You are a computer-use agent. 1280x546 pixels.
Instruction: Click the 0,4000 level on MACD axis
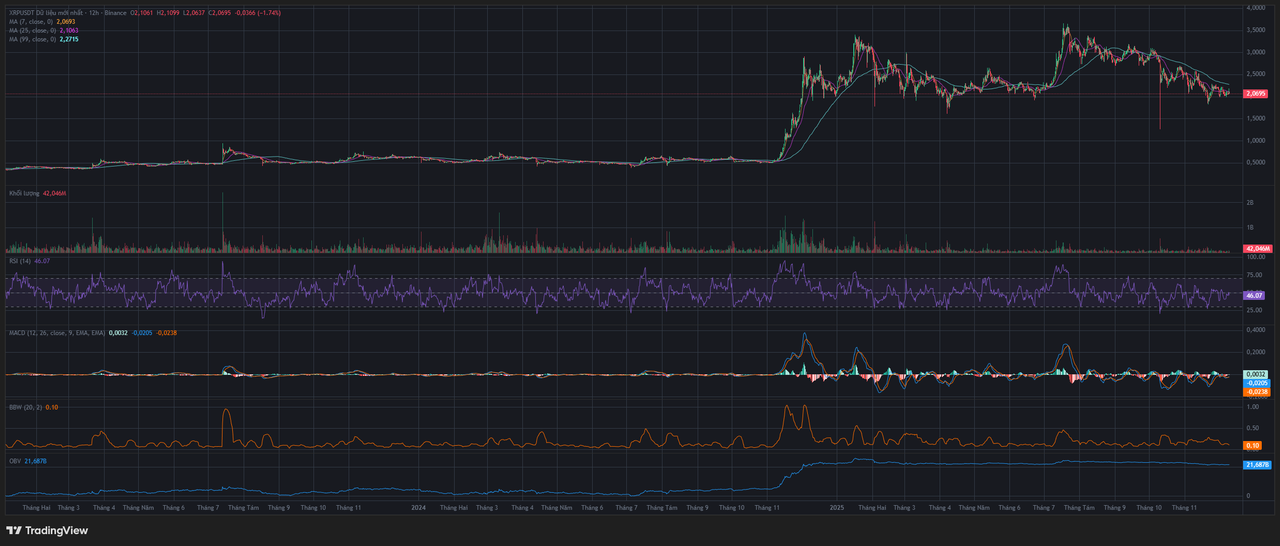(1256, 329)
